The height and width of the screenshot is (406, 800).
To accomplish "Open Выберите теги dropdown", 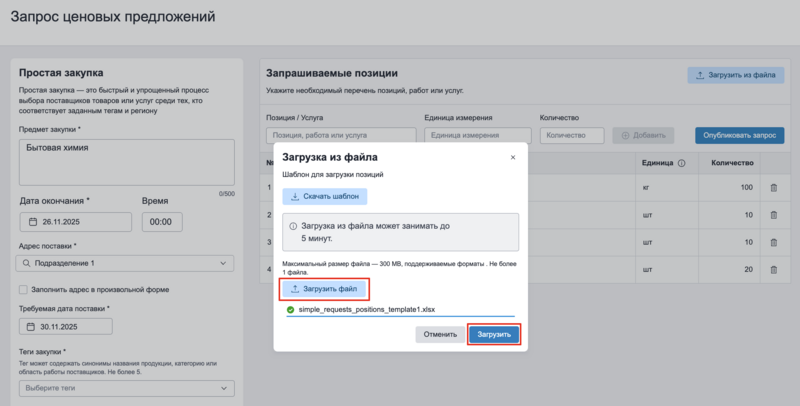I will 127,388.
